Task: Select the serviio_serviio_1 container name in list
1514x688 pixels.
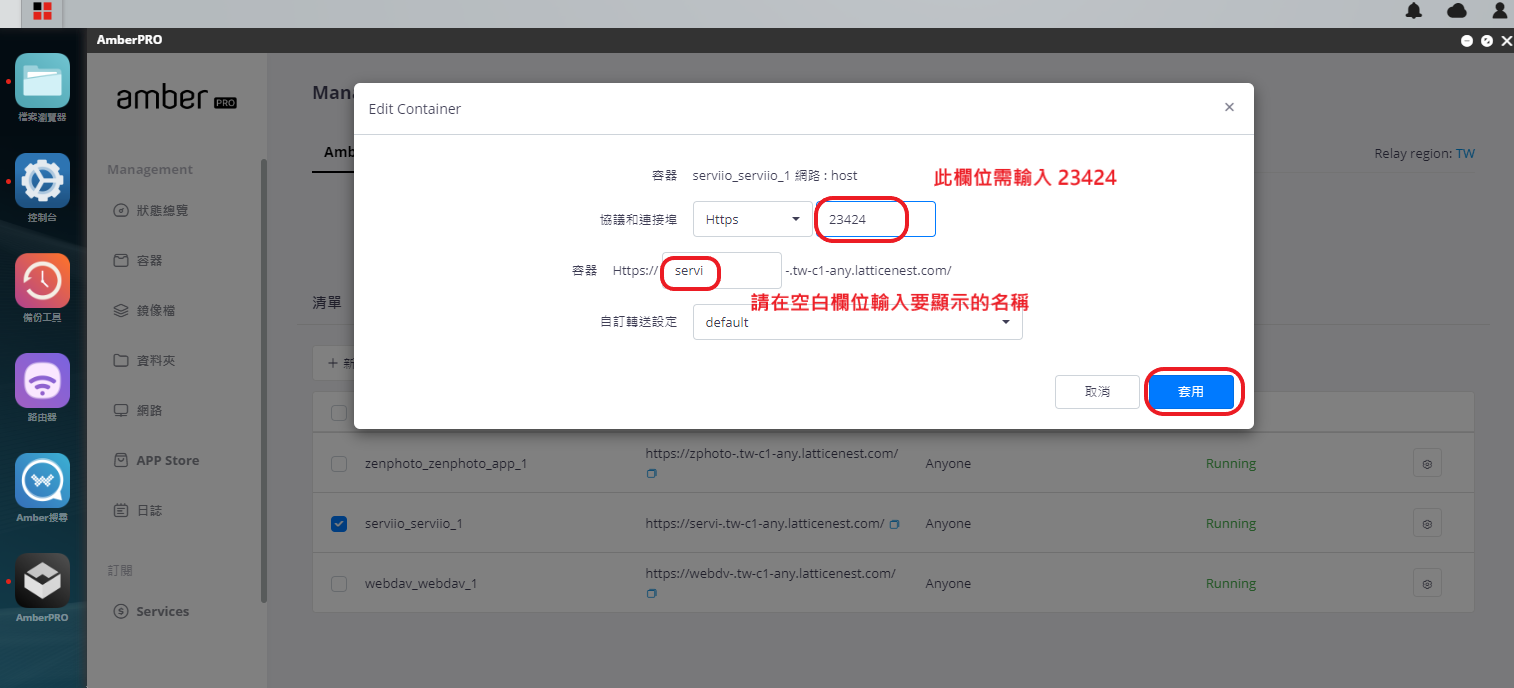Action: (x=414, y=524)
